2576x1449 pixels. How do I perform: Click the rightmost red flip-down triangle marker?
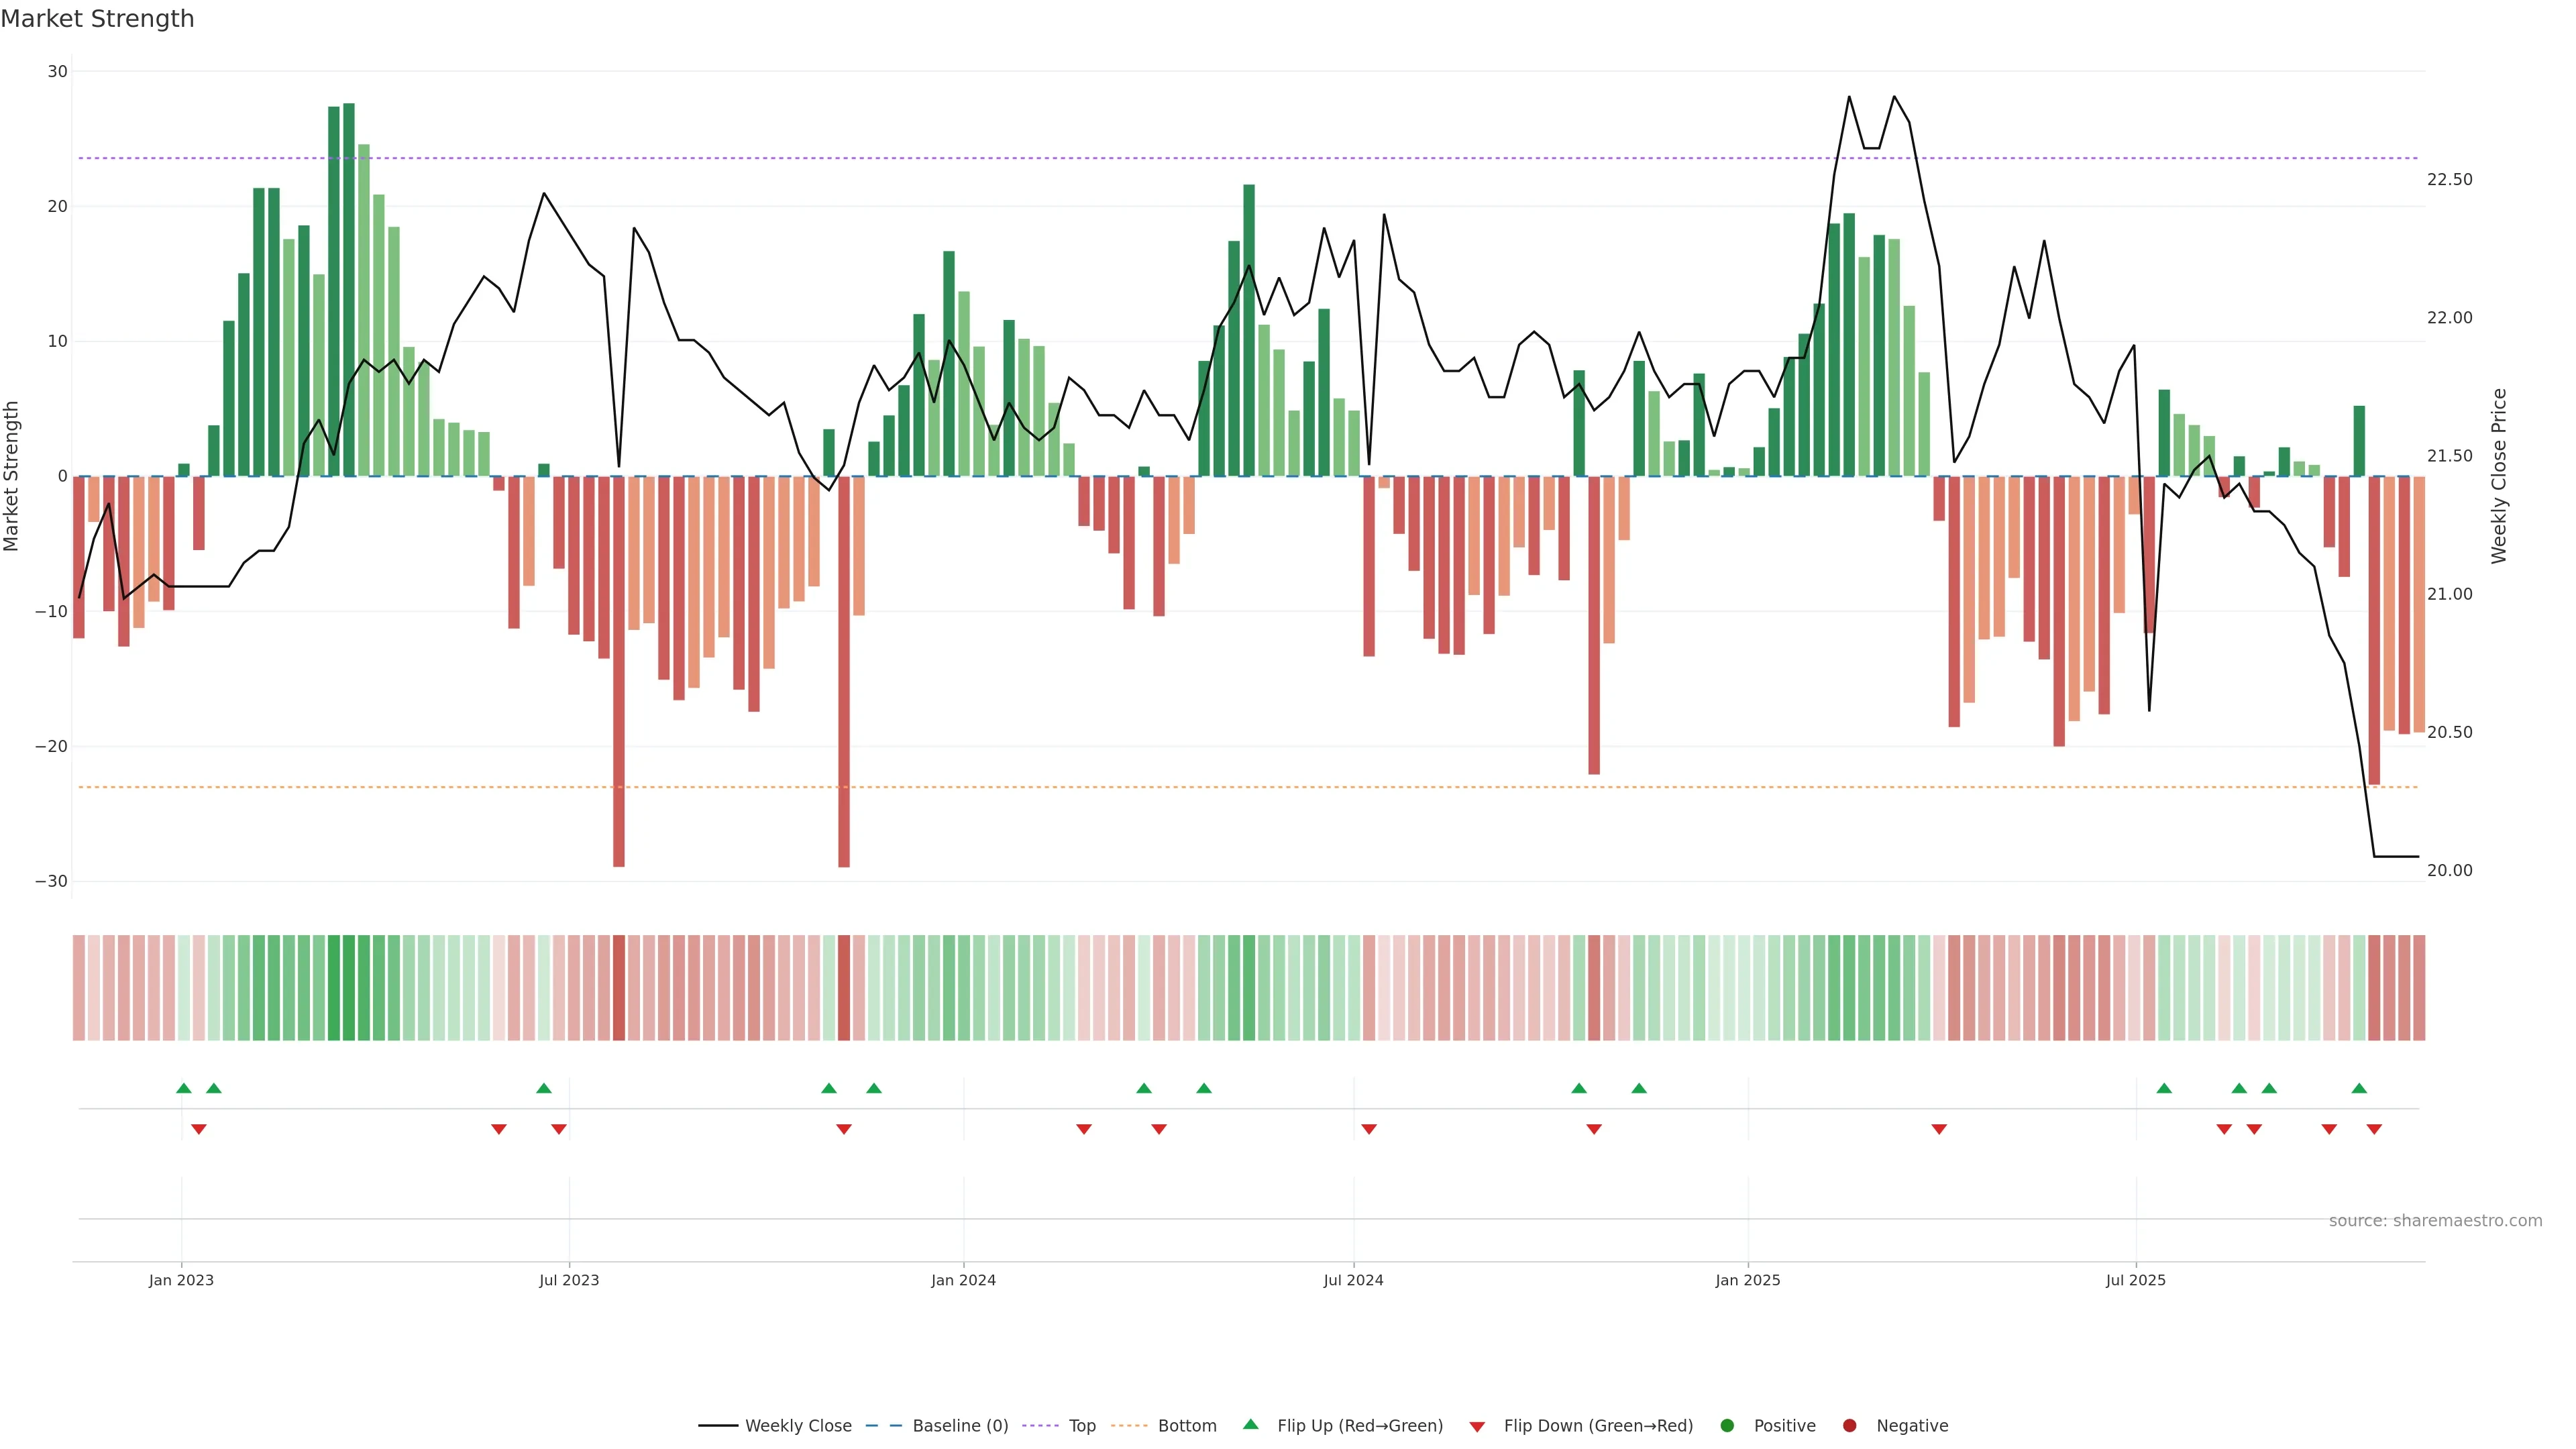[x=2374, y=1129]
